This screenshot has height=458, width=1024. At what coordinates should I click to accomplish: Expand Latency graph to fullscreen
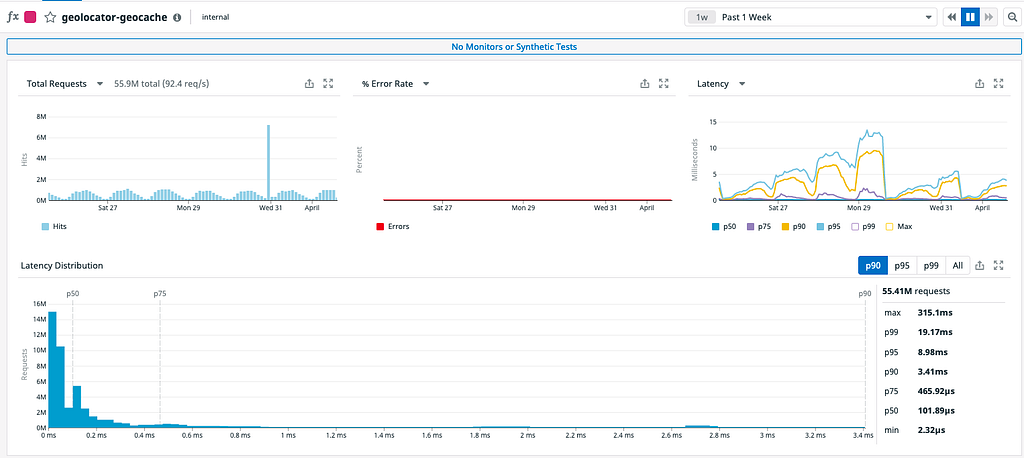998,84
